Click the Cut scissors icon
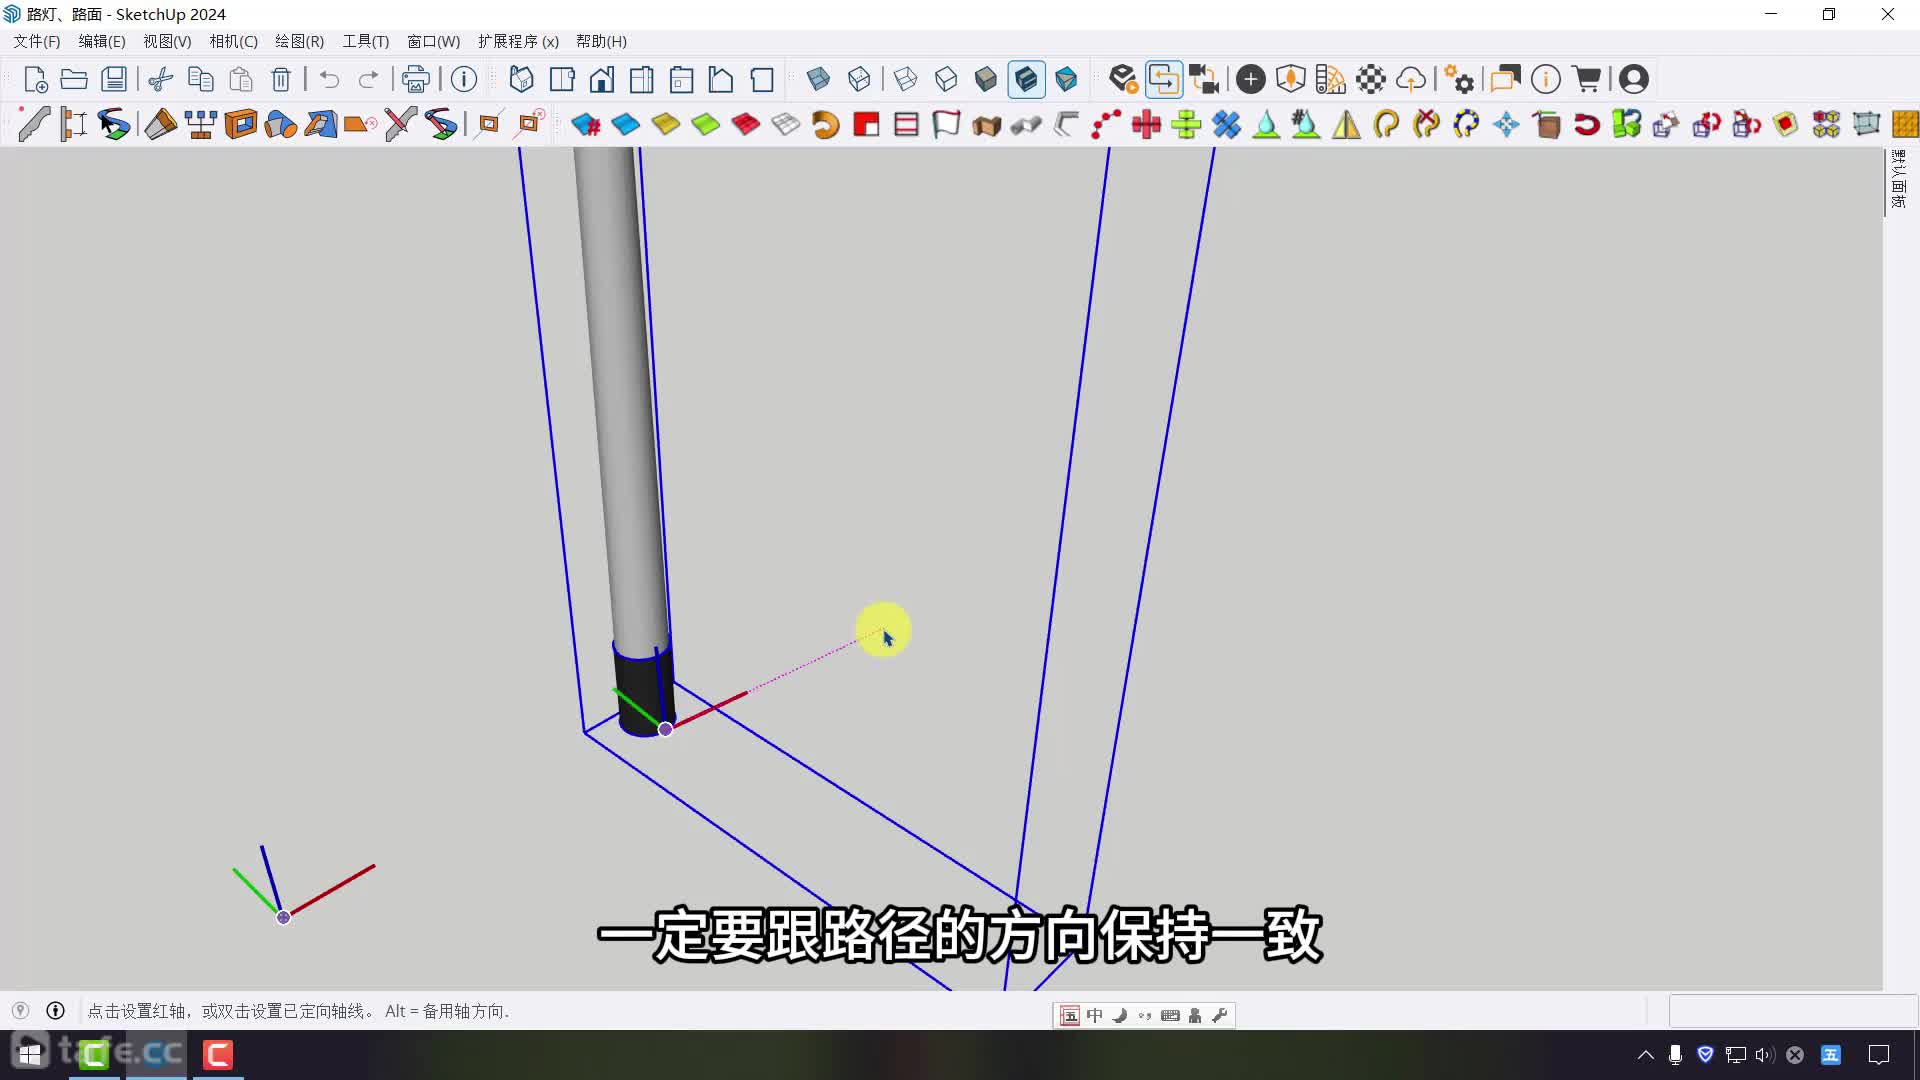Viewport: 1920px width, 1080px height. pos(160,79)
